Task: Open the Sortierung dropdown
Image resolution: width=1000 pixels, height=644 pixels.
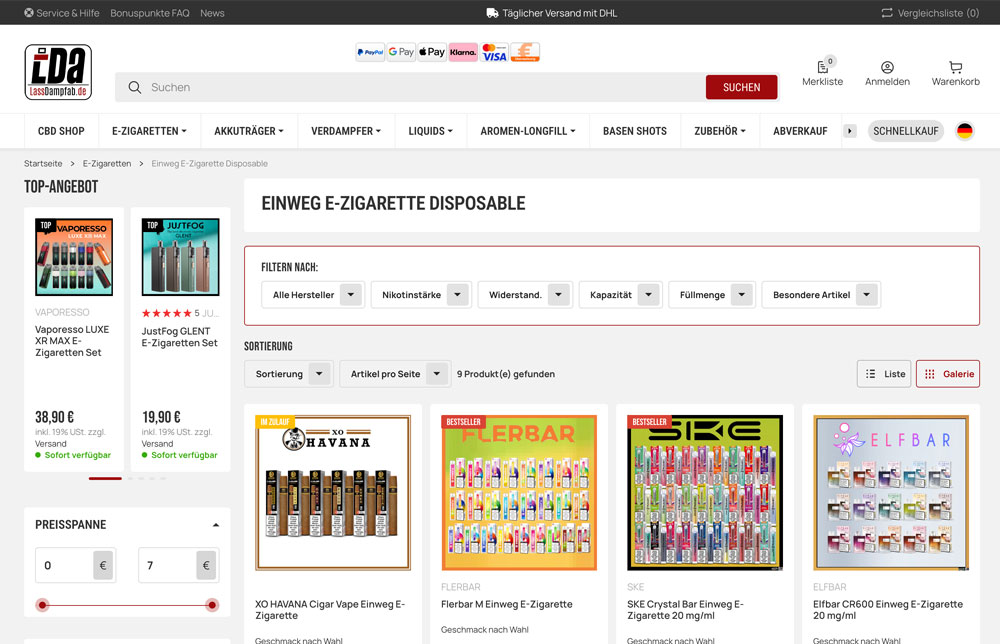Action: click(288, 374)
